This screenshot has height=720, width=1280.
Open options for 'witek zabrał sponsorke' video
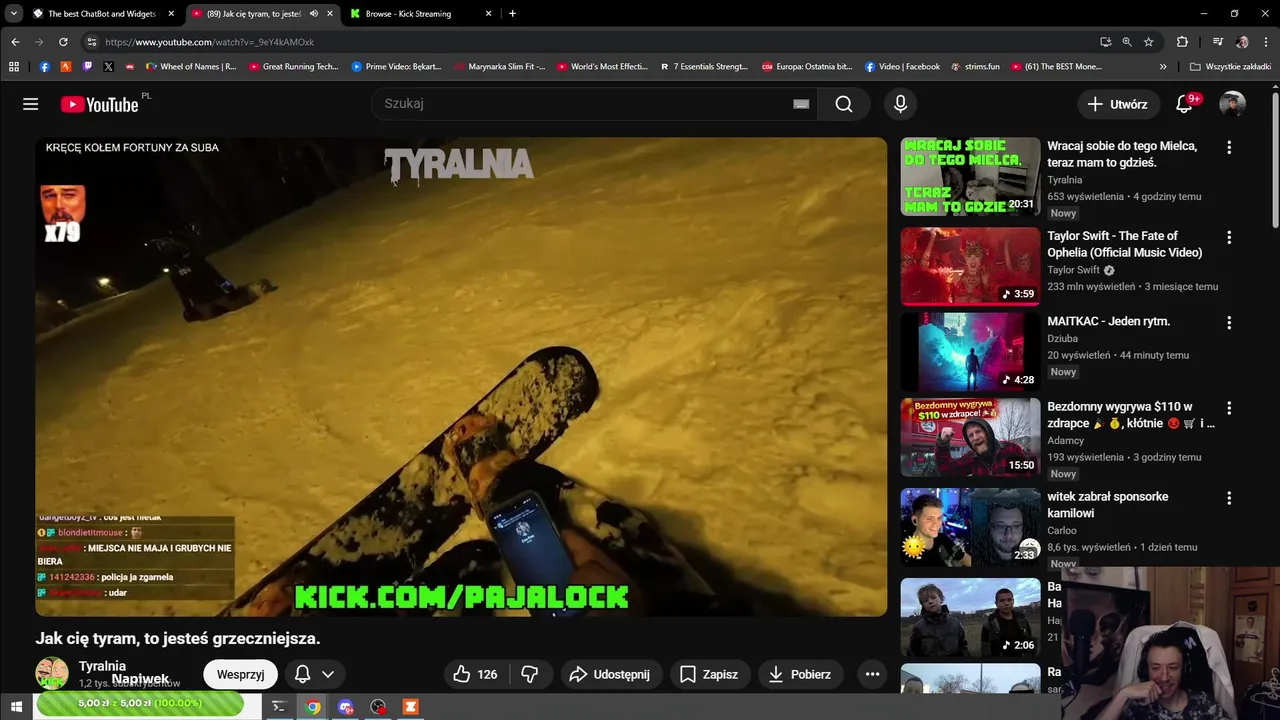1229,498
